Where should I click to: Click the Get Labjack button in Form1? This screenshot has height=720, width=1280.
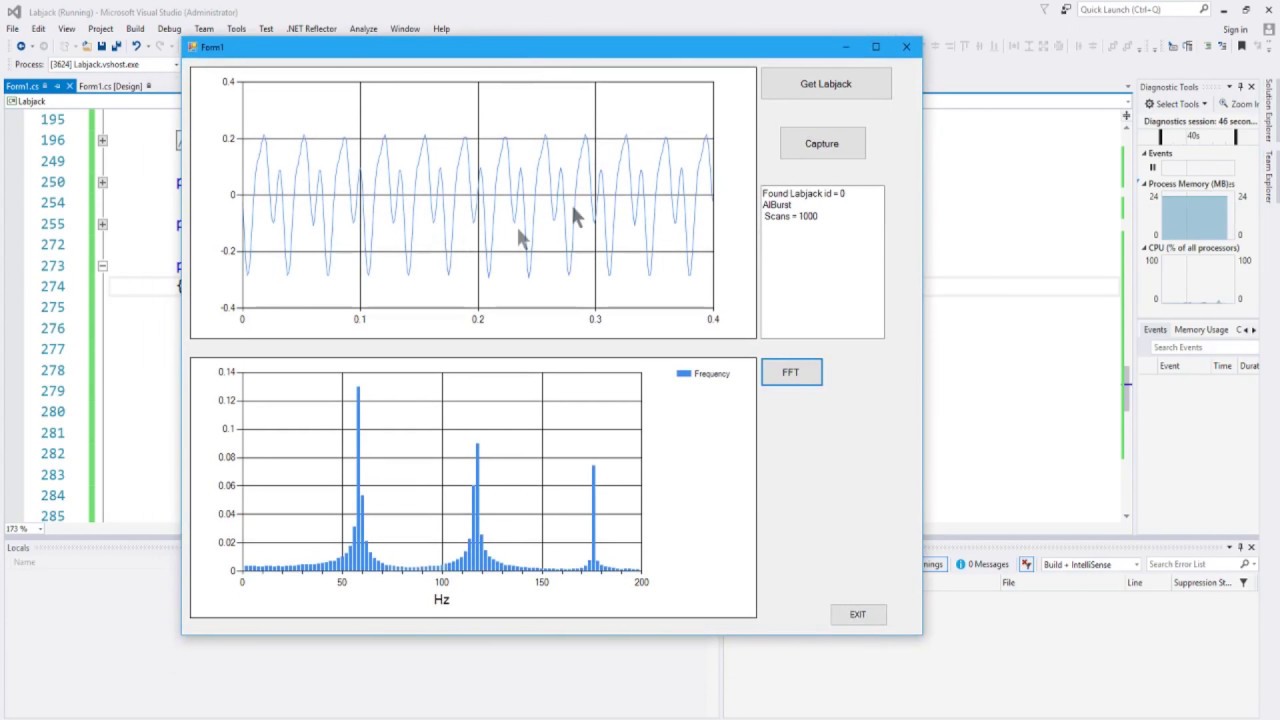826,84
